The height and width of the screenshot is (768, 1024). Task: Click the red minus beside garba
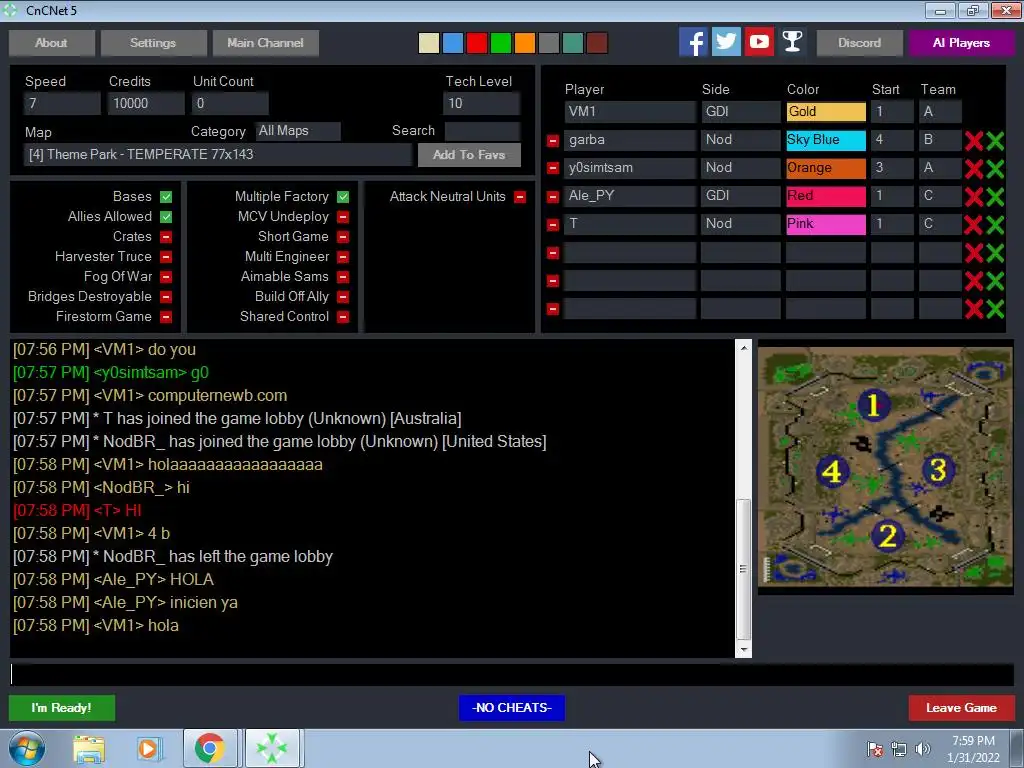(x=552, y=140)
